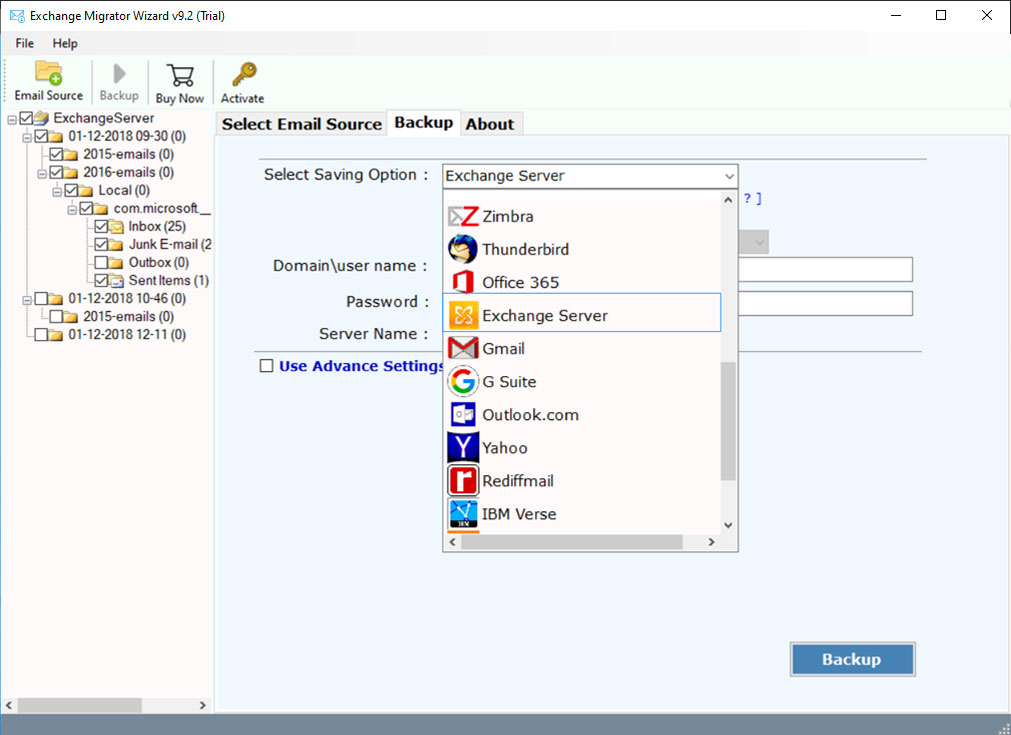Choose the Thunderbird icon in list

click(x=463, y=249)
